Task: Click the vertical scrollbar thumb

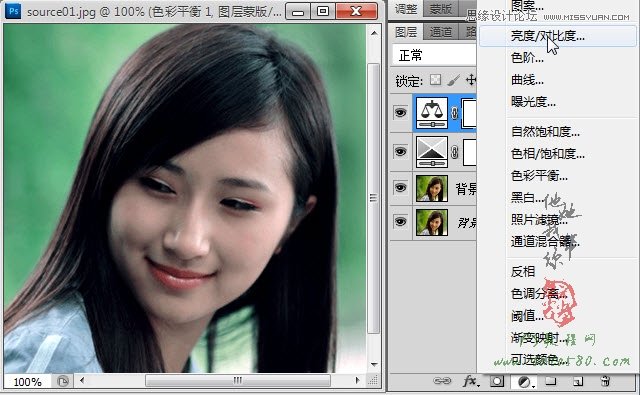Action: 373,198
